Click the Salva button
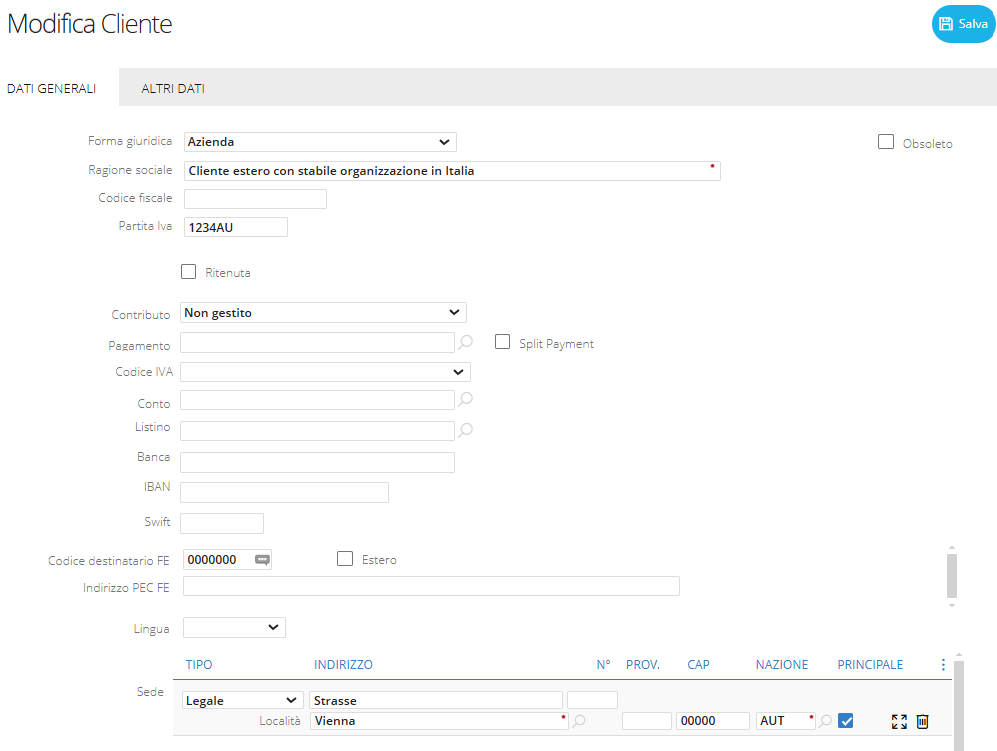Screen dimensions: 997x751 [963, 24]
